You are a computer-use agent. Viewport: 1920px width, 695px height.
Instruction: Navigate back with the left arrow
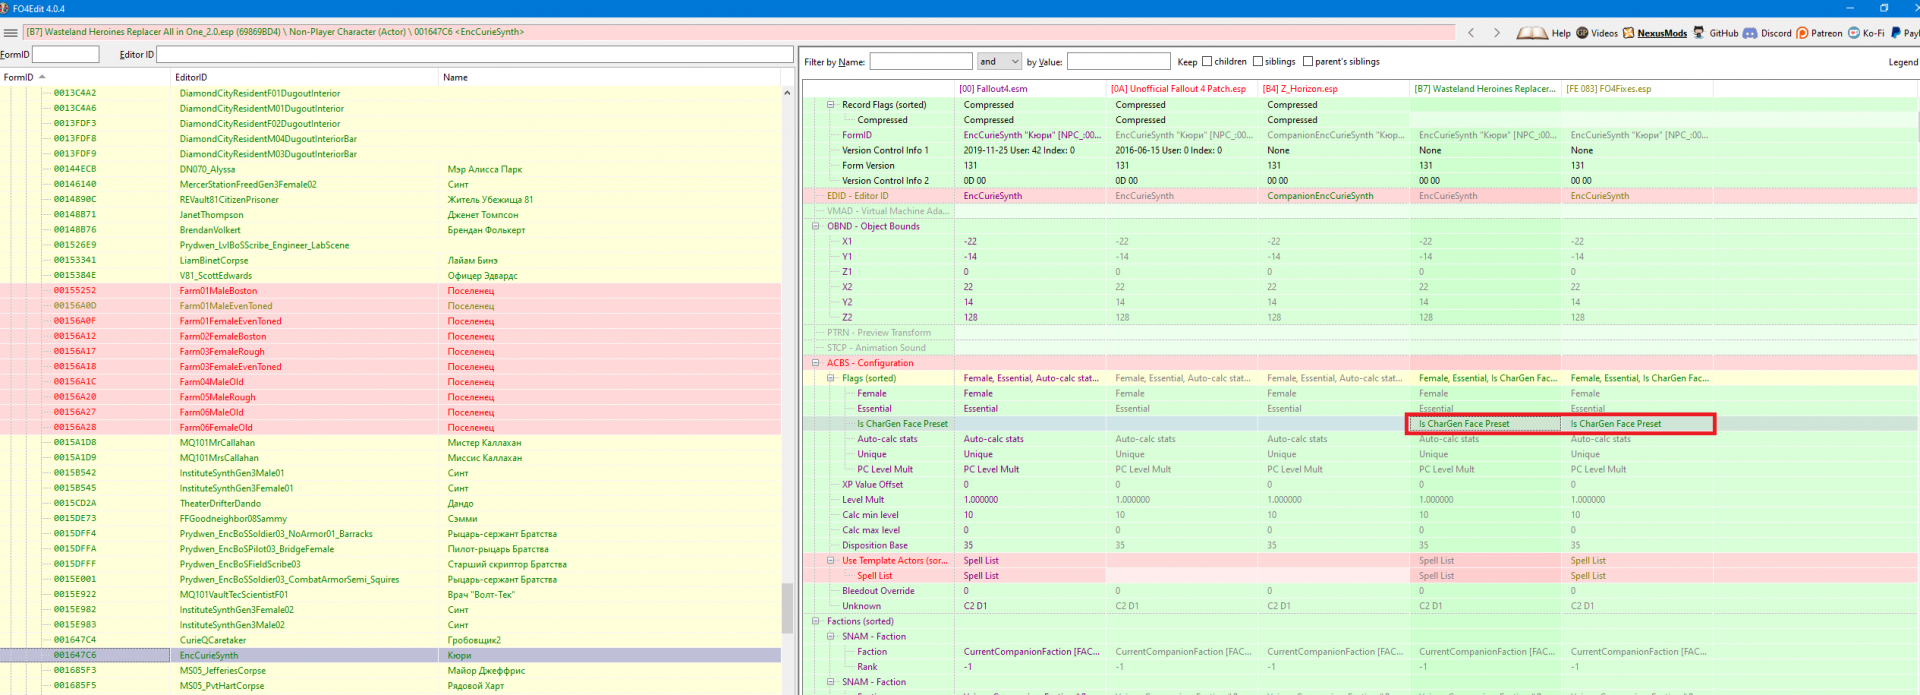[x=1471, y=33]
